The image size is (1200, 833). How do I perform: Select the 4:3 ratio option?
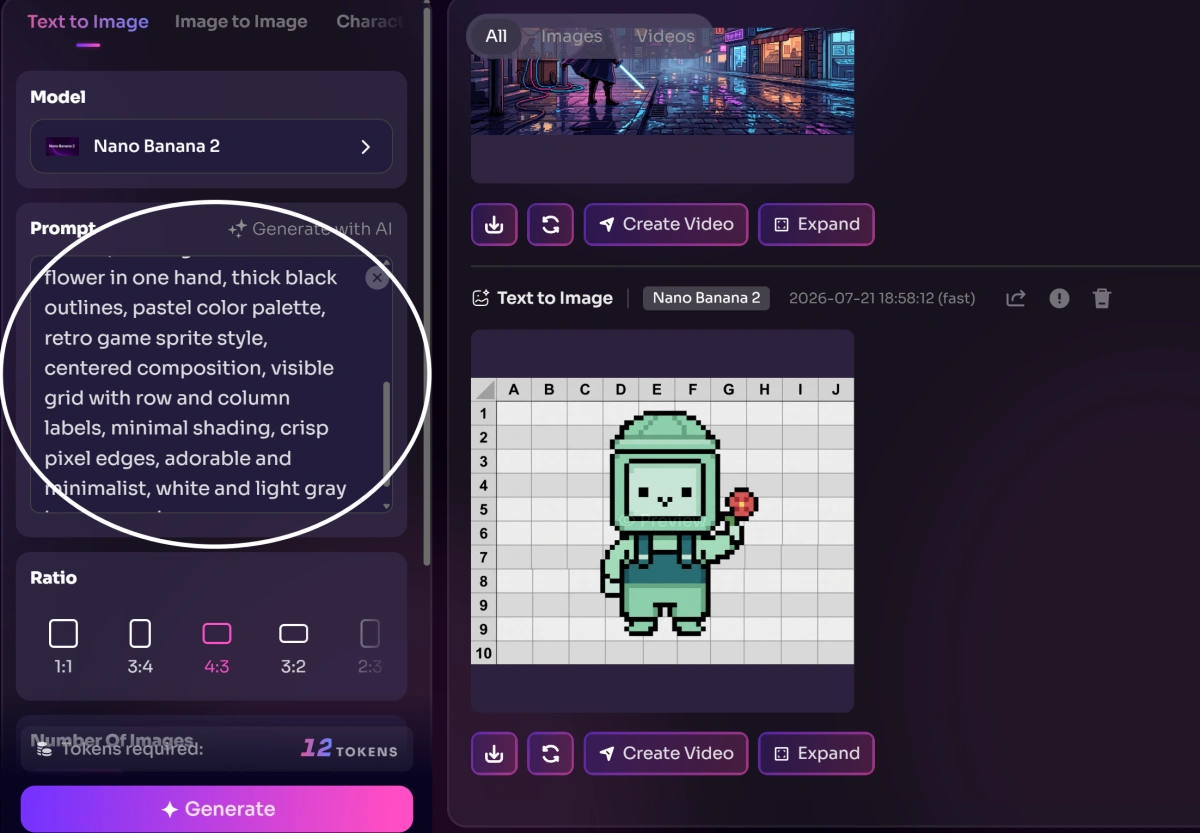[x=217, y=645]
